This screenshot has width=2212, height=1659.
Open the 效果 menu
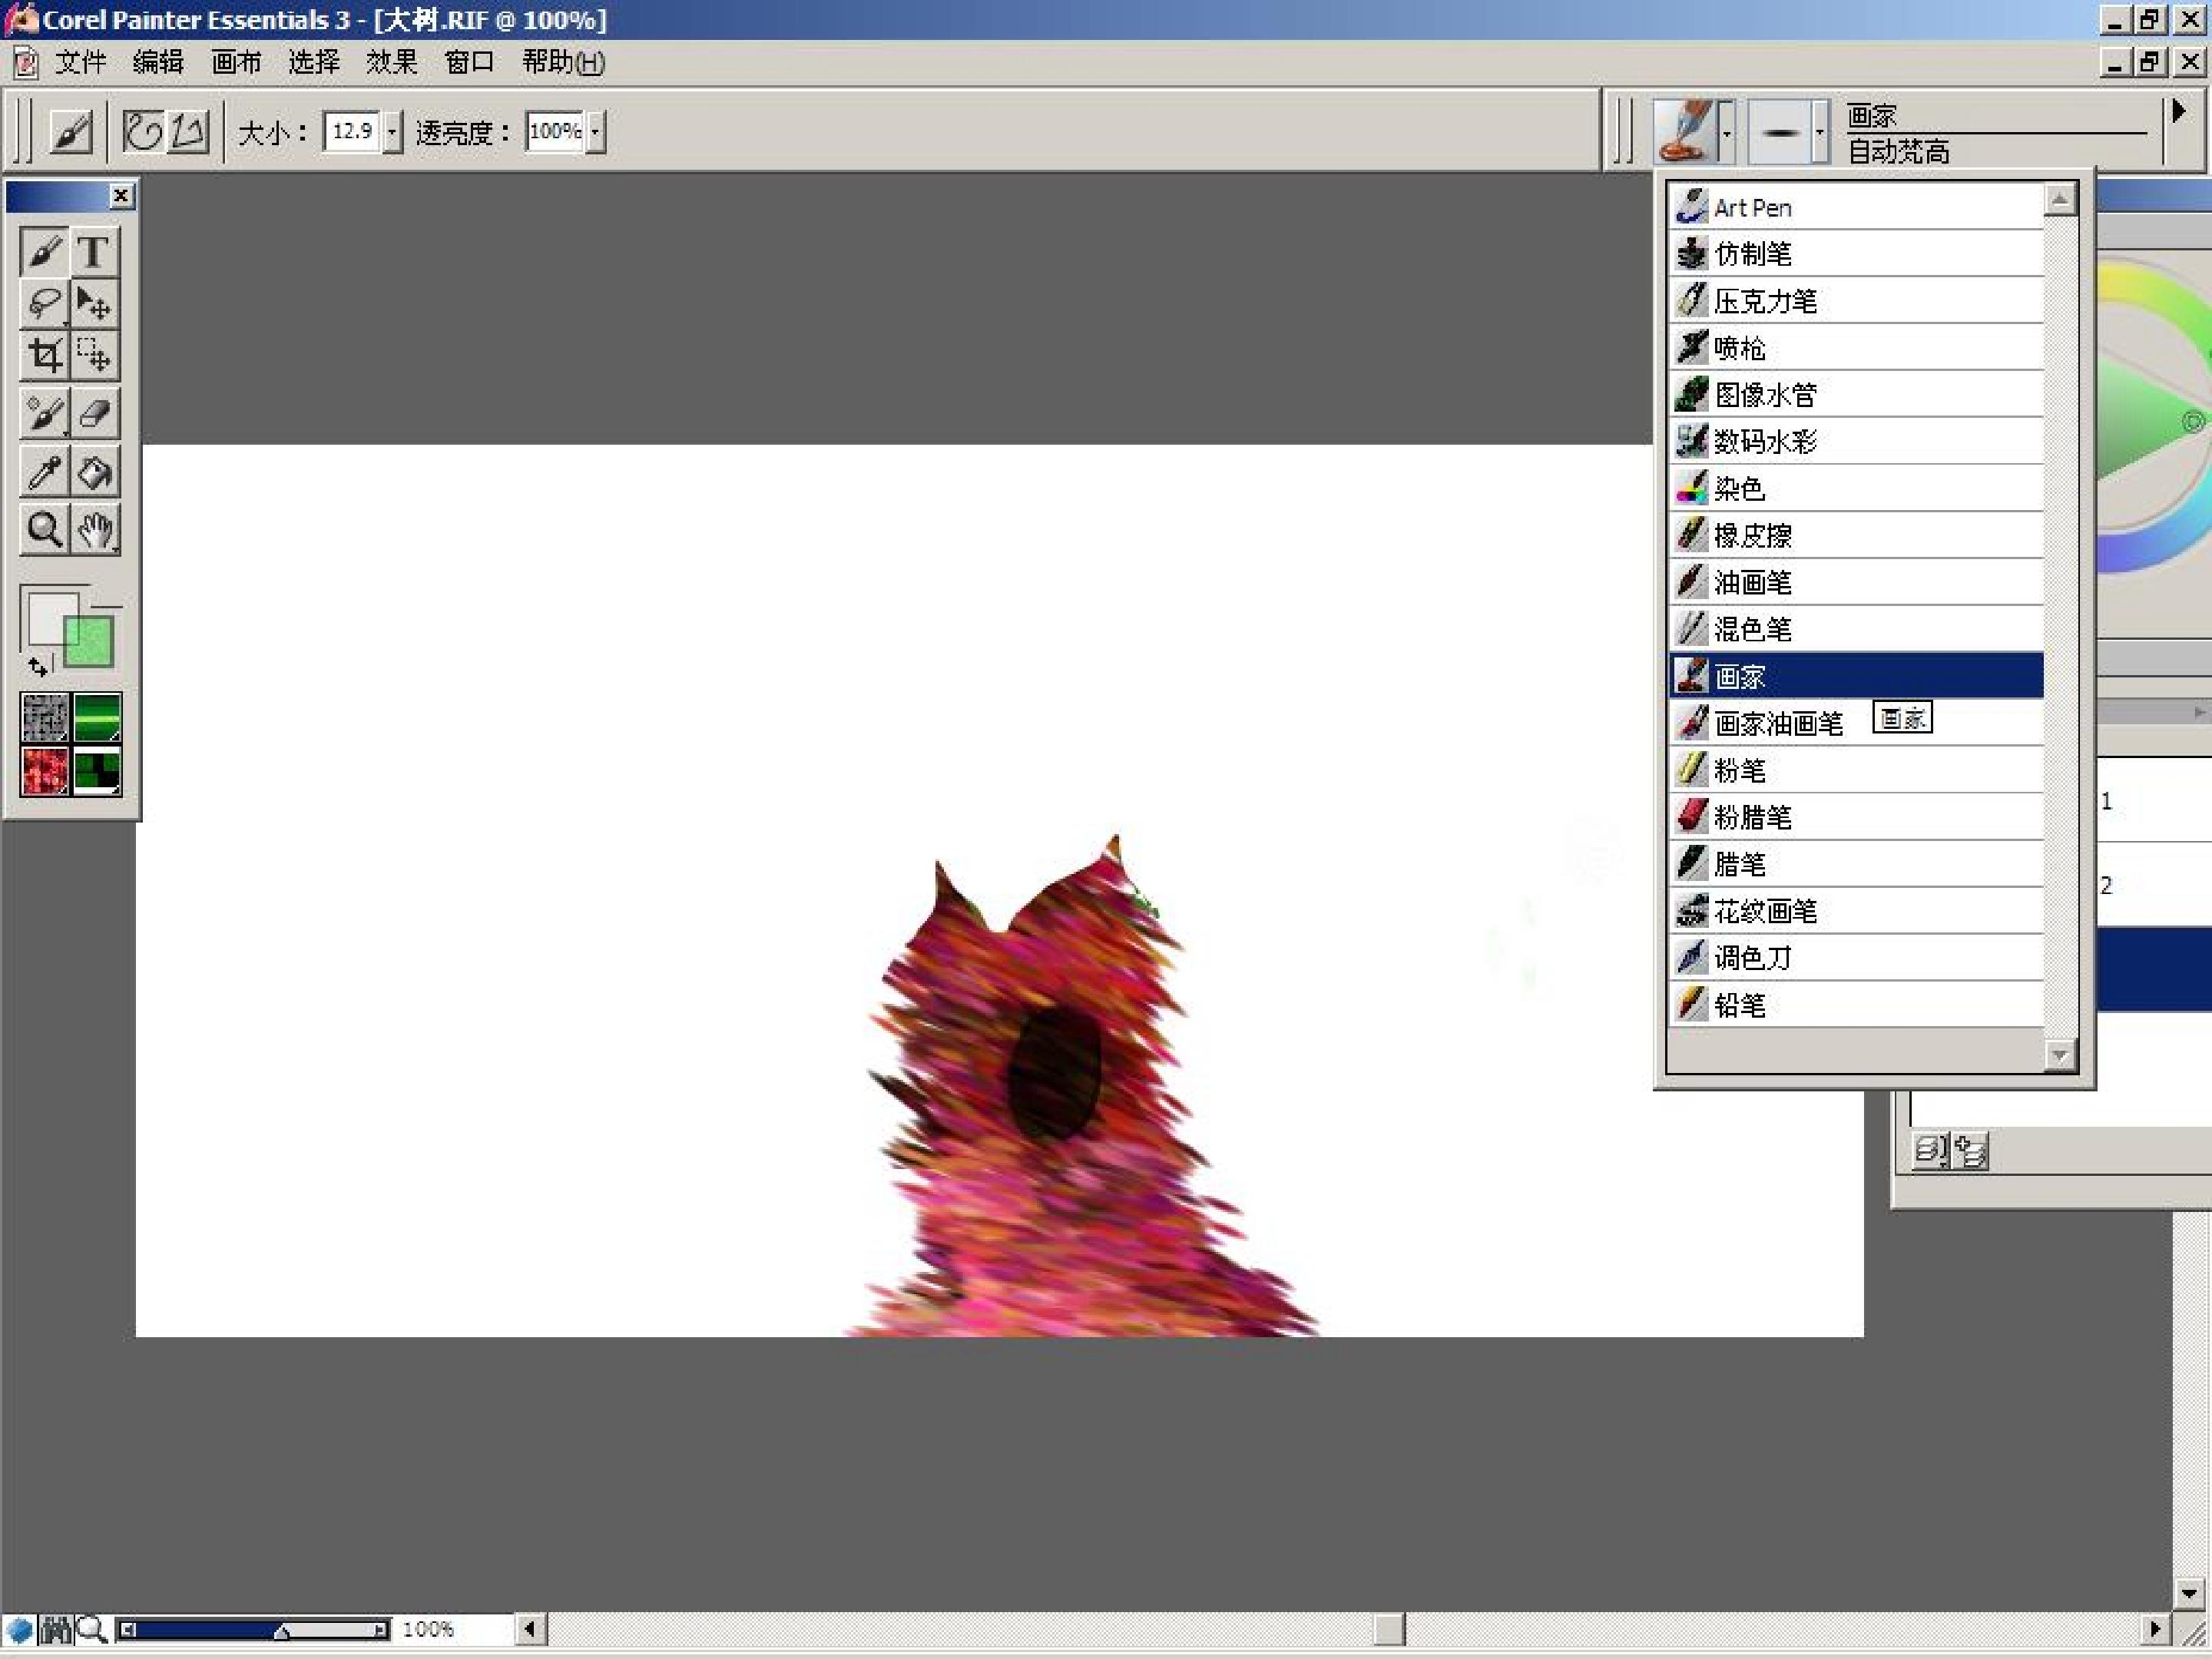click(x=391, y=62)
